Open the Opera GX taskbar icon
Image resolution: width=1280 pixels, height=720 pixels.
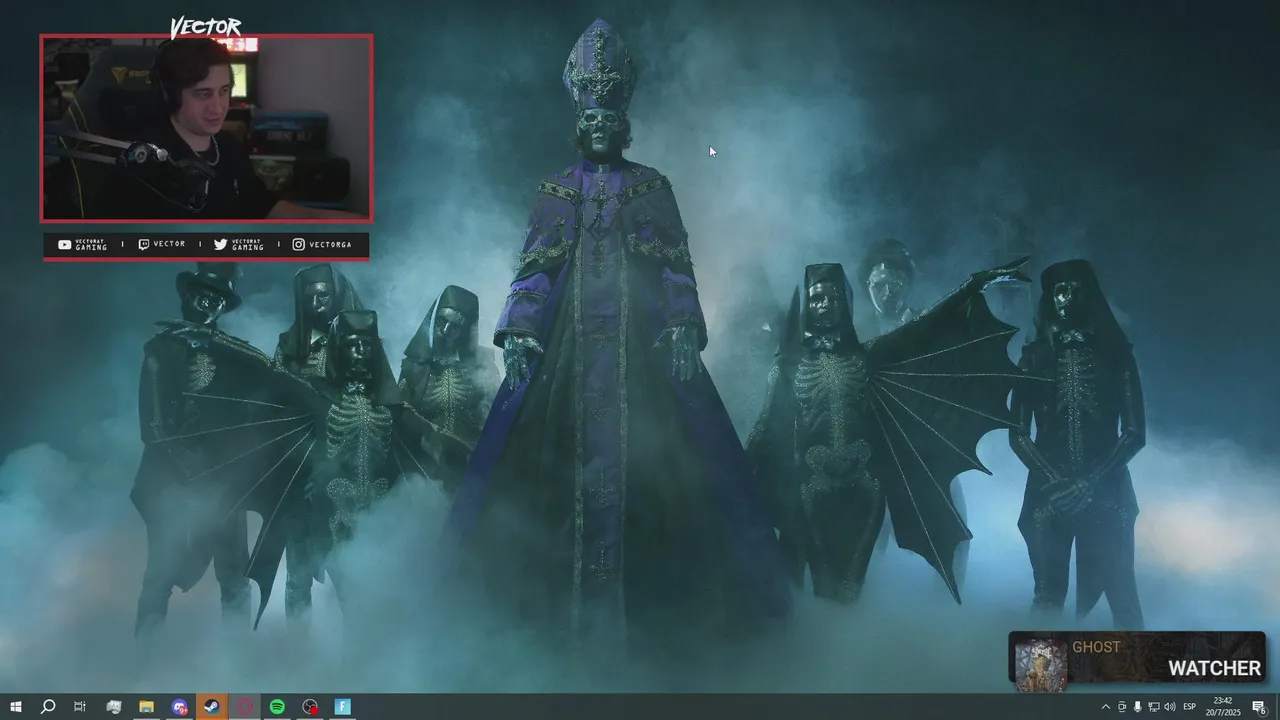tap(245, 707)
